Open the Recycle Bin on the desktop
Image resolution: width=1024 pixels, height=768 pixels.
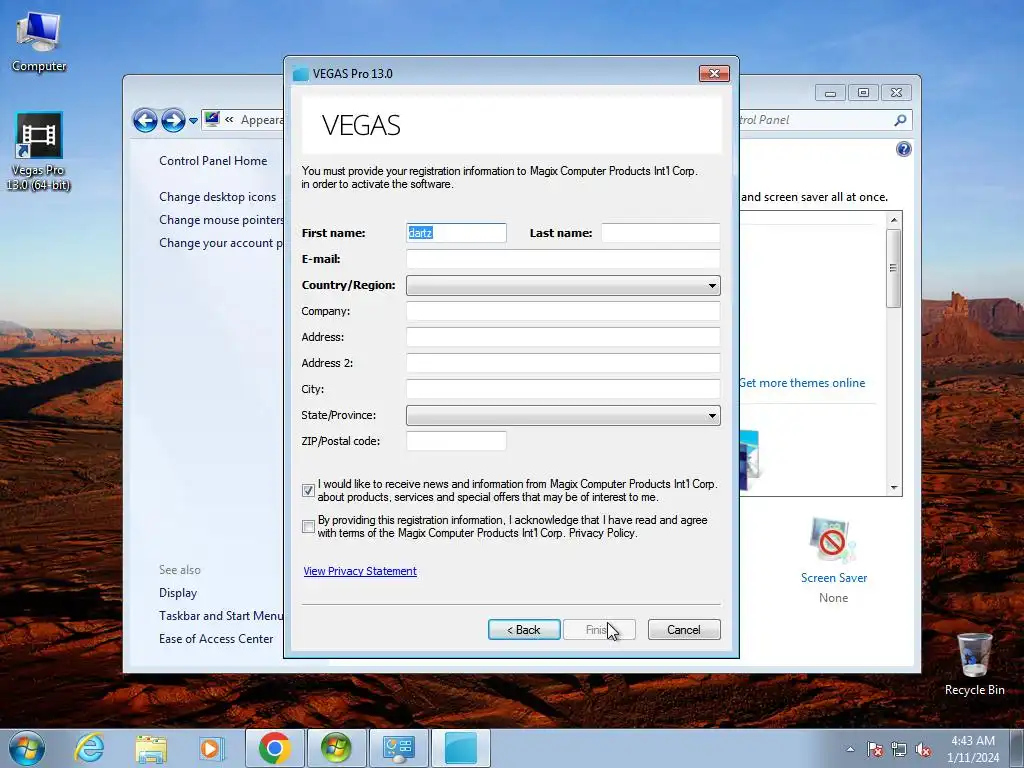[974, 664]
